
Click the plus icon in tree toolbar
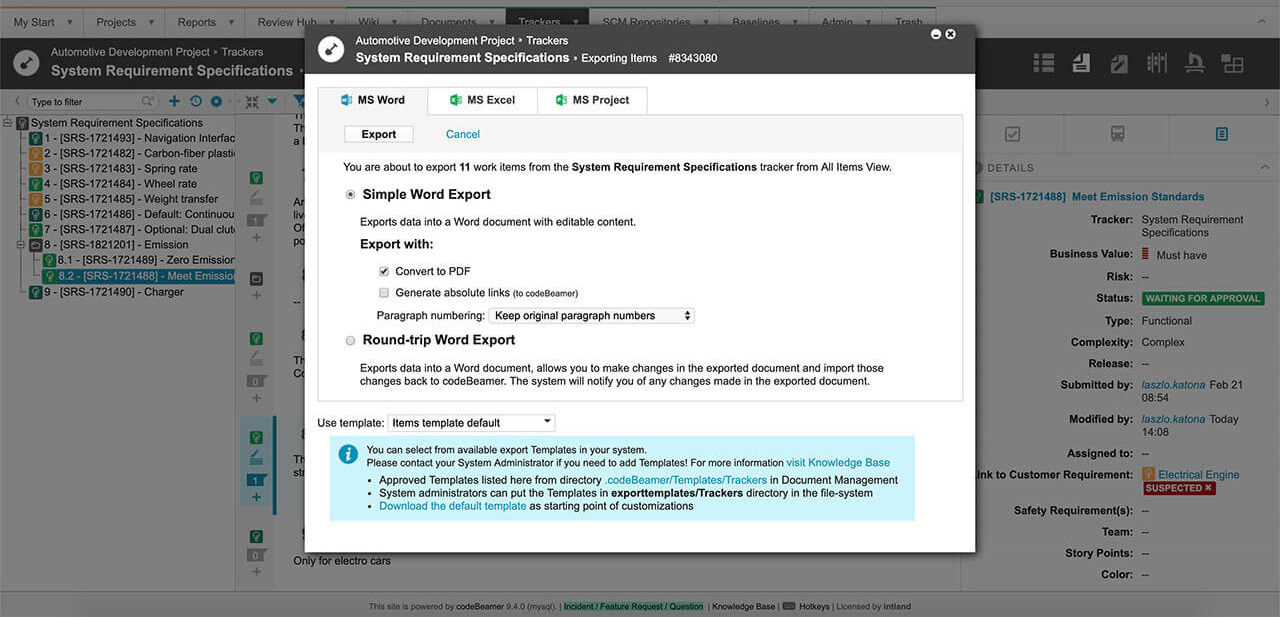point(175,101)
